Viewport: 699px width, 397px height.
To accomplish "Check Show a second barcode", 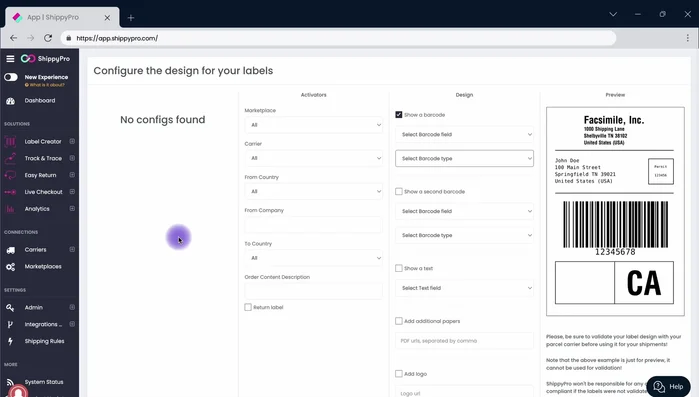I will tap(399, 192).
